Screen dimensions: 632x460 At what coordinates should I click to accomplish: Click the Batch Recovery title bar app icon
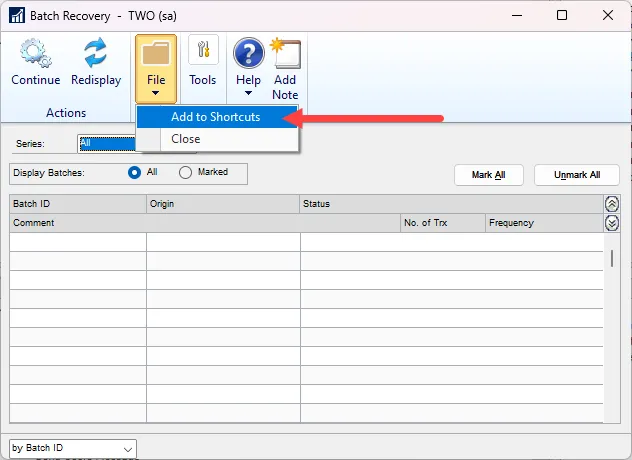[17, 16]
